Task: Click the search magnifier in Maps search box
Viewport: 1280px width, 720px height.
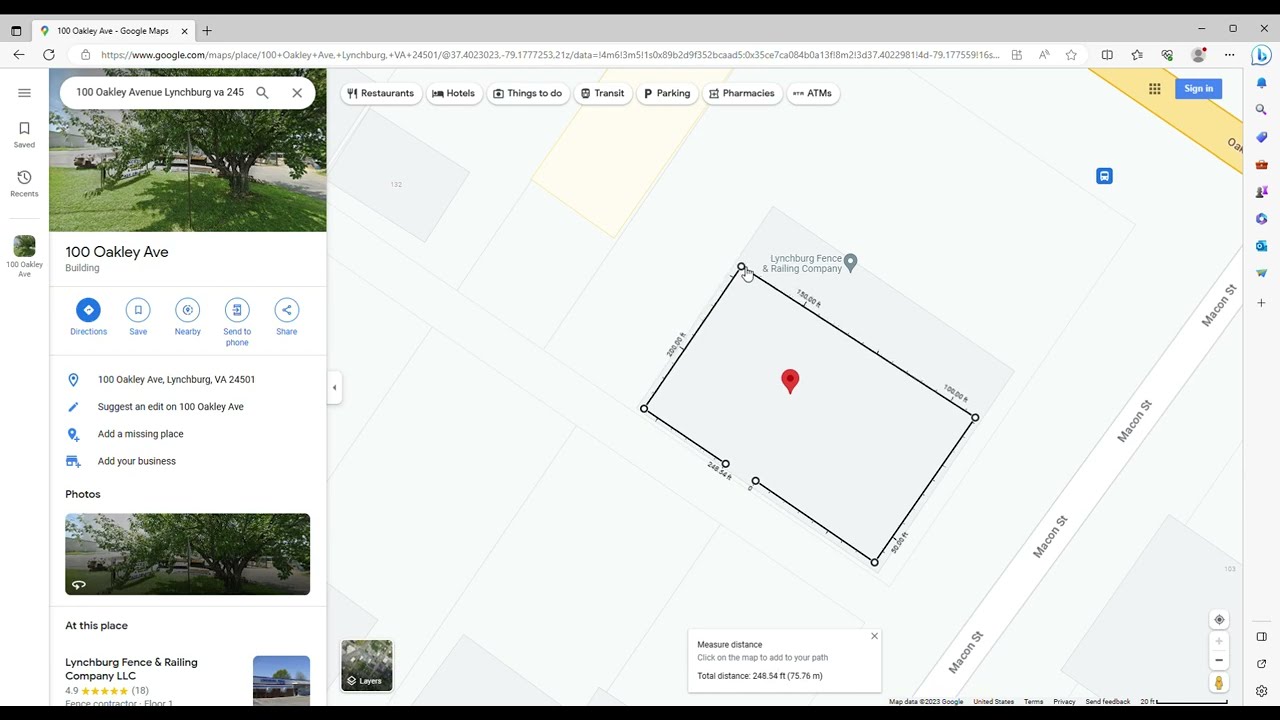Action: (262, 93)
